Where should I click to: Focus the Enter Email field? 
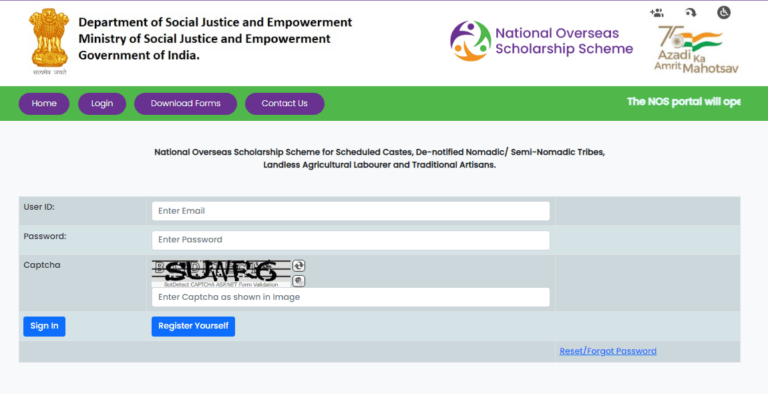point(351,211)
